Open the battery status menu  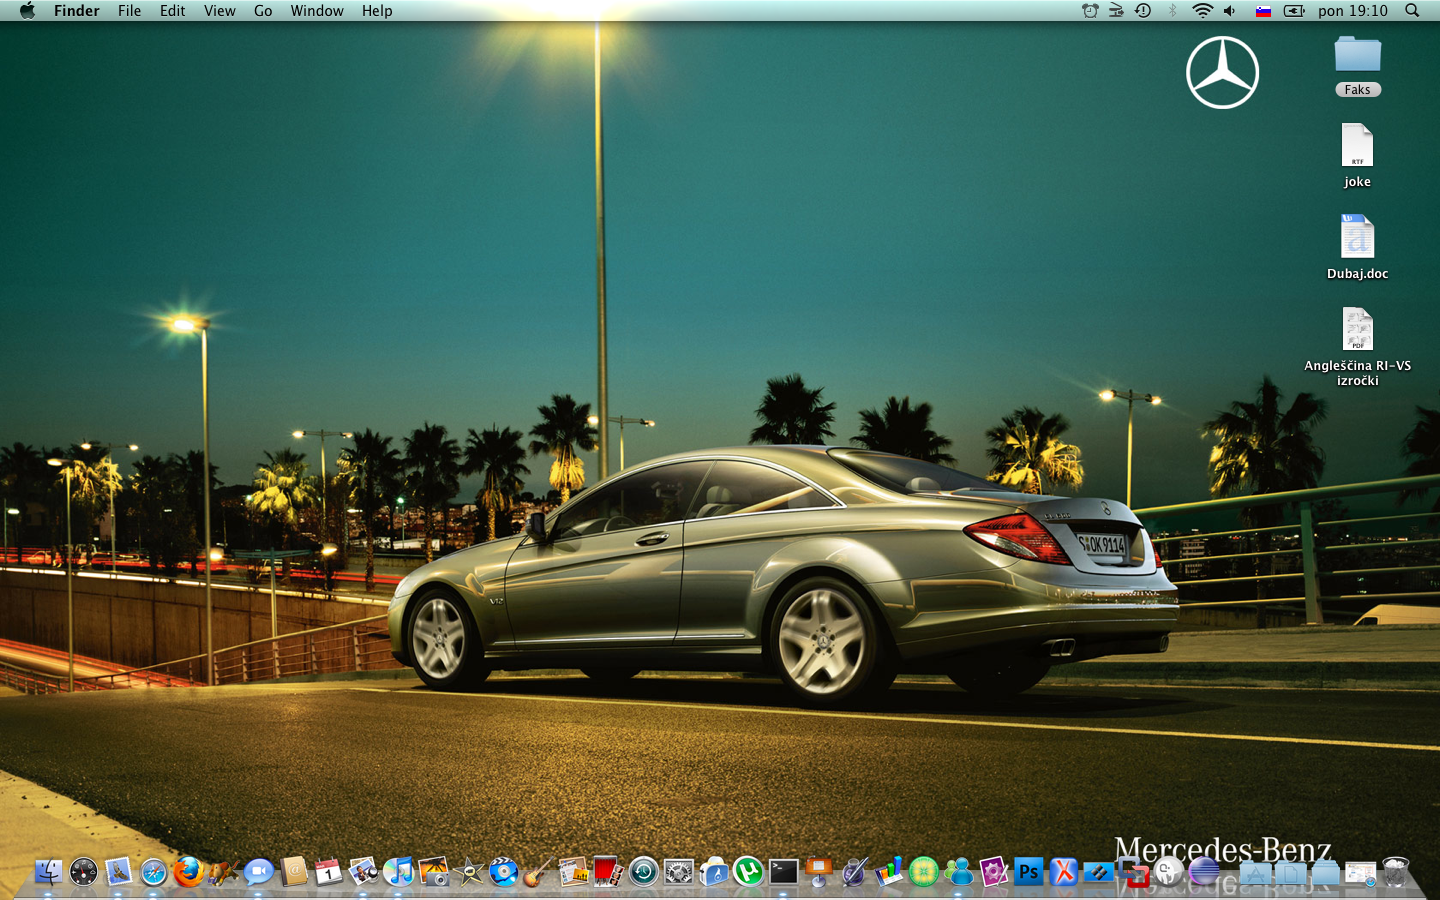(1294, 11)
